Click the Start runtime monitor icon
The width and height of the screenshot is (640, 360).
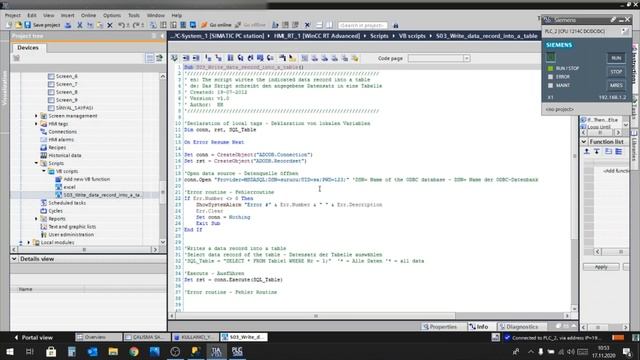(x=193, y=25)
